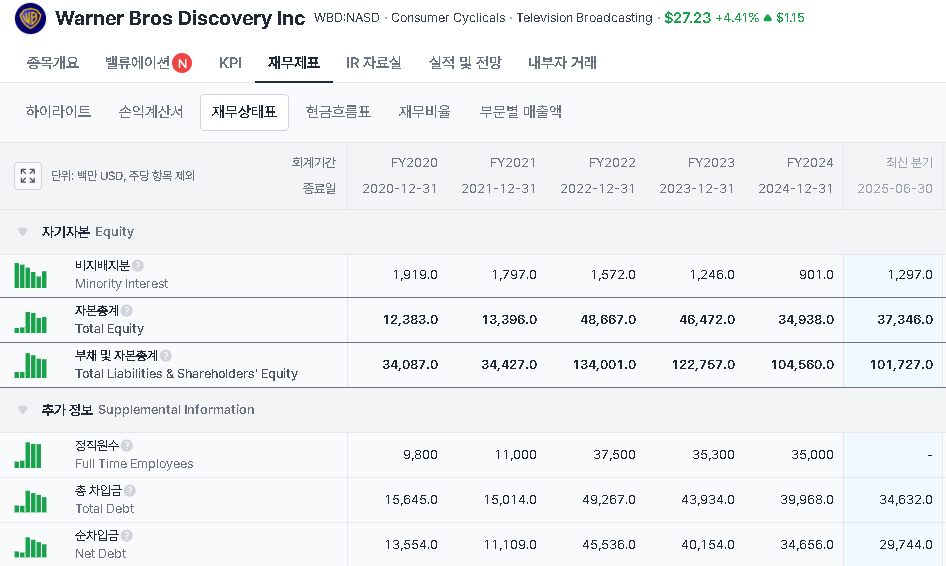Open Total Equity bar chart icon

[30, 322]
